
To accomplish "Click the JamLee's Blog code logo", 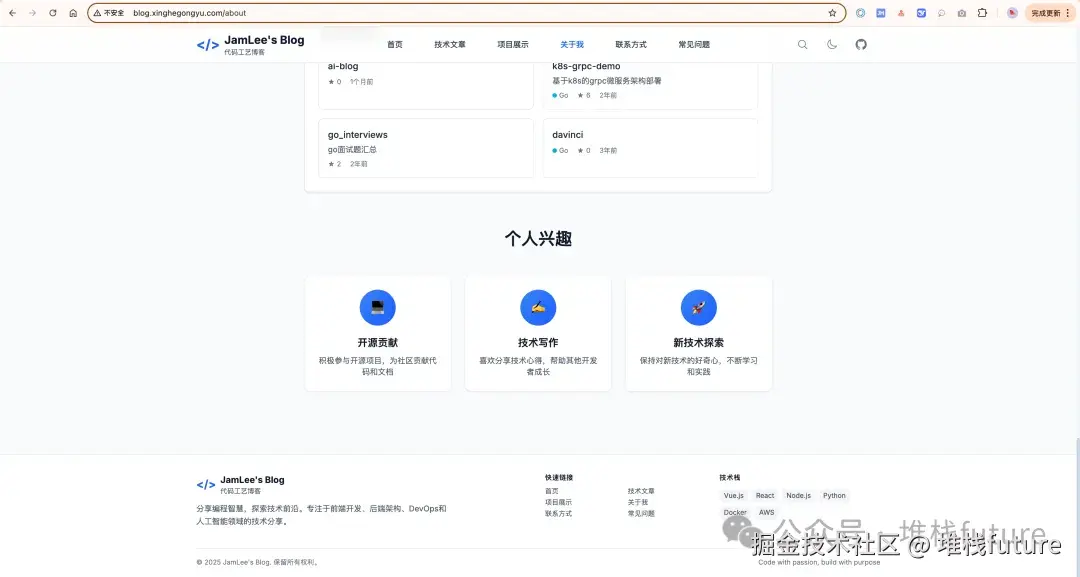I will pyautogui.click(x=206, y=44).
